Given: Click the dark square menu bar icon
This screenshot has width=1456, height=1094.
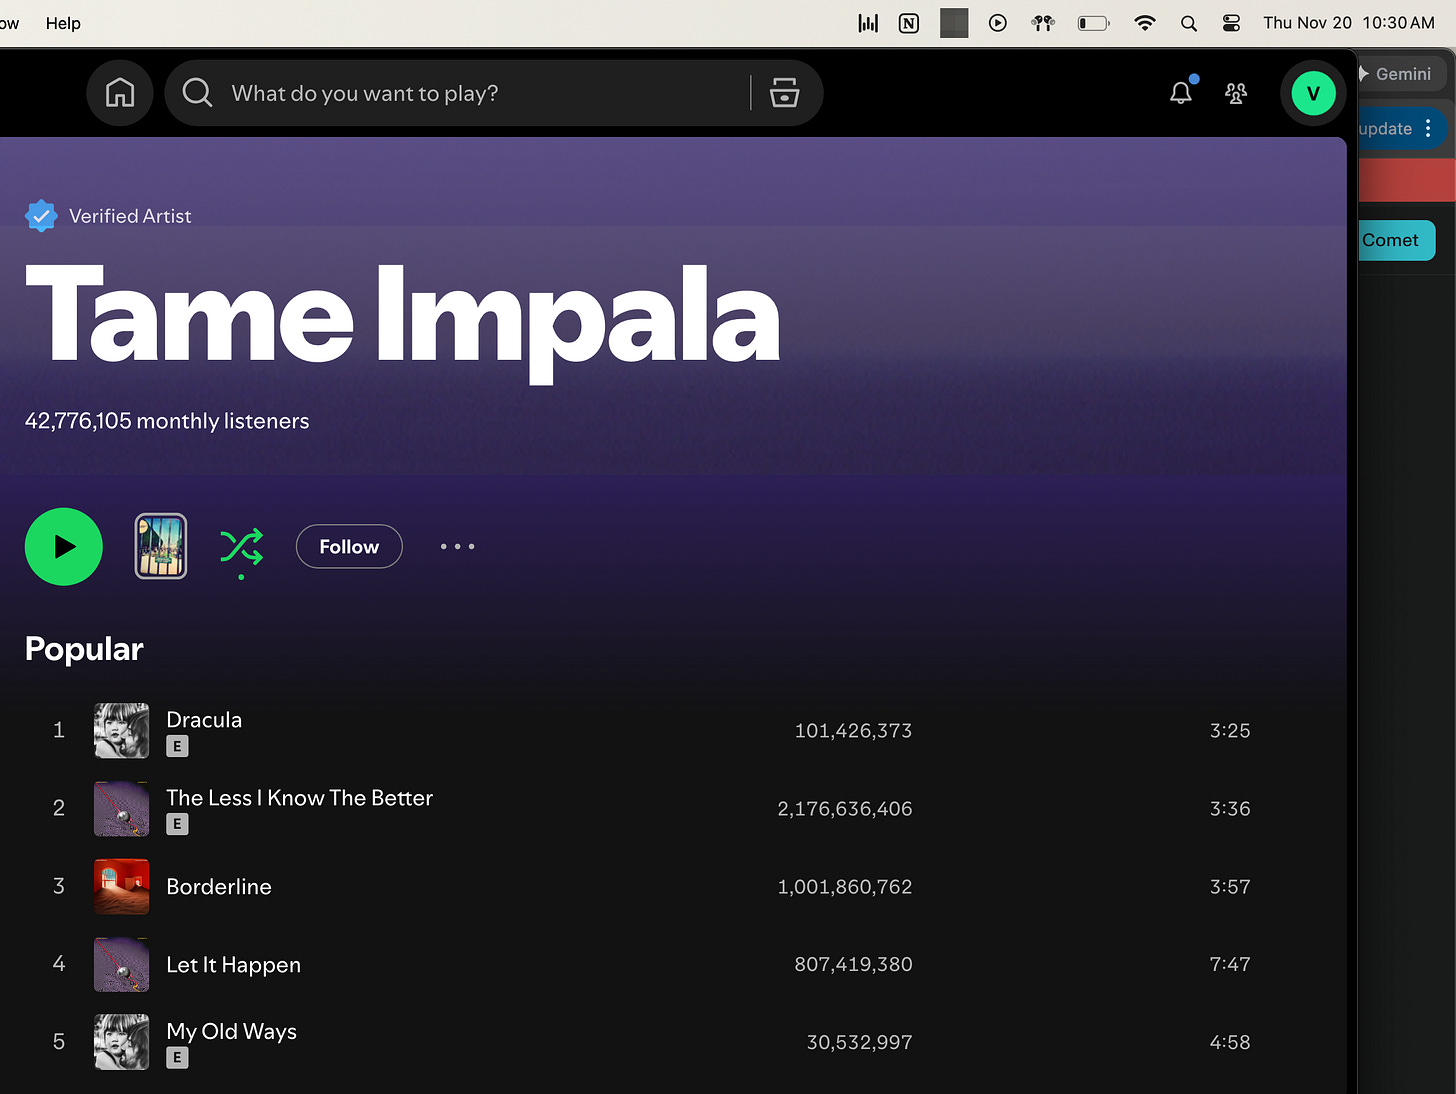Looking at the screenshot, I should coord(954,23).
